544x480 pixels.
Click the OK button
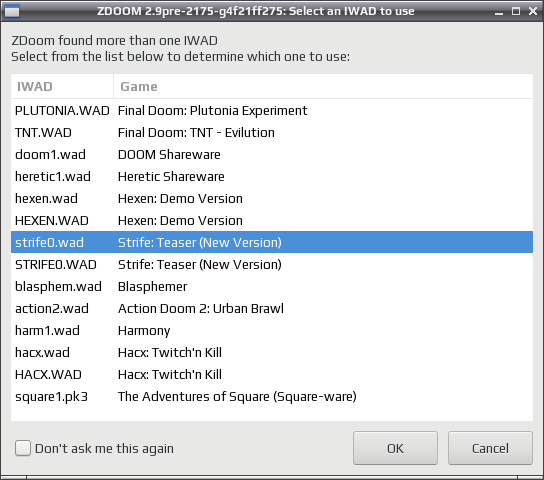click(x=395, y=448)
